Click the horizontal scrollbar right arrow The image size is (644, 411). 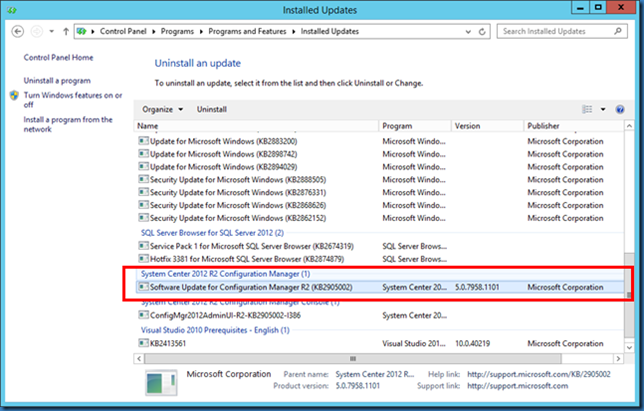pos(618,359)
